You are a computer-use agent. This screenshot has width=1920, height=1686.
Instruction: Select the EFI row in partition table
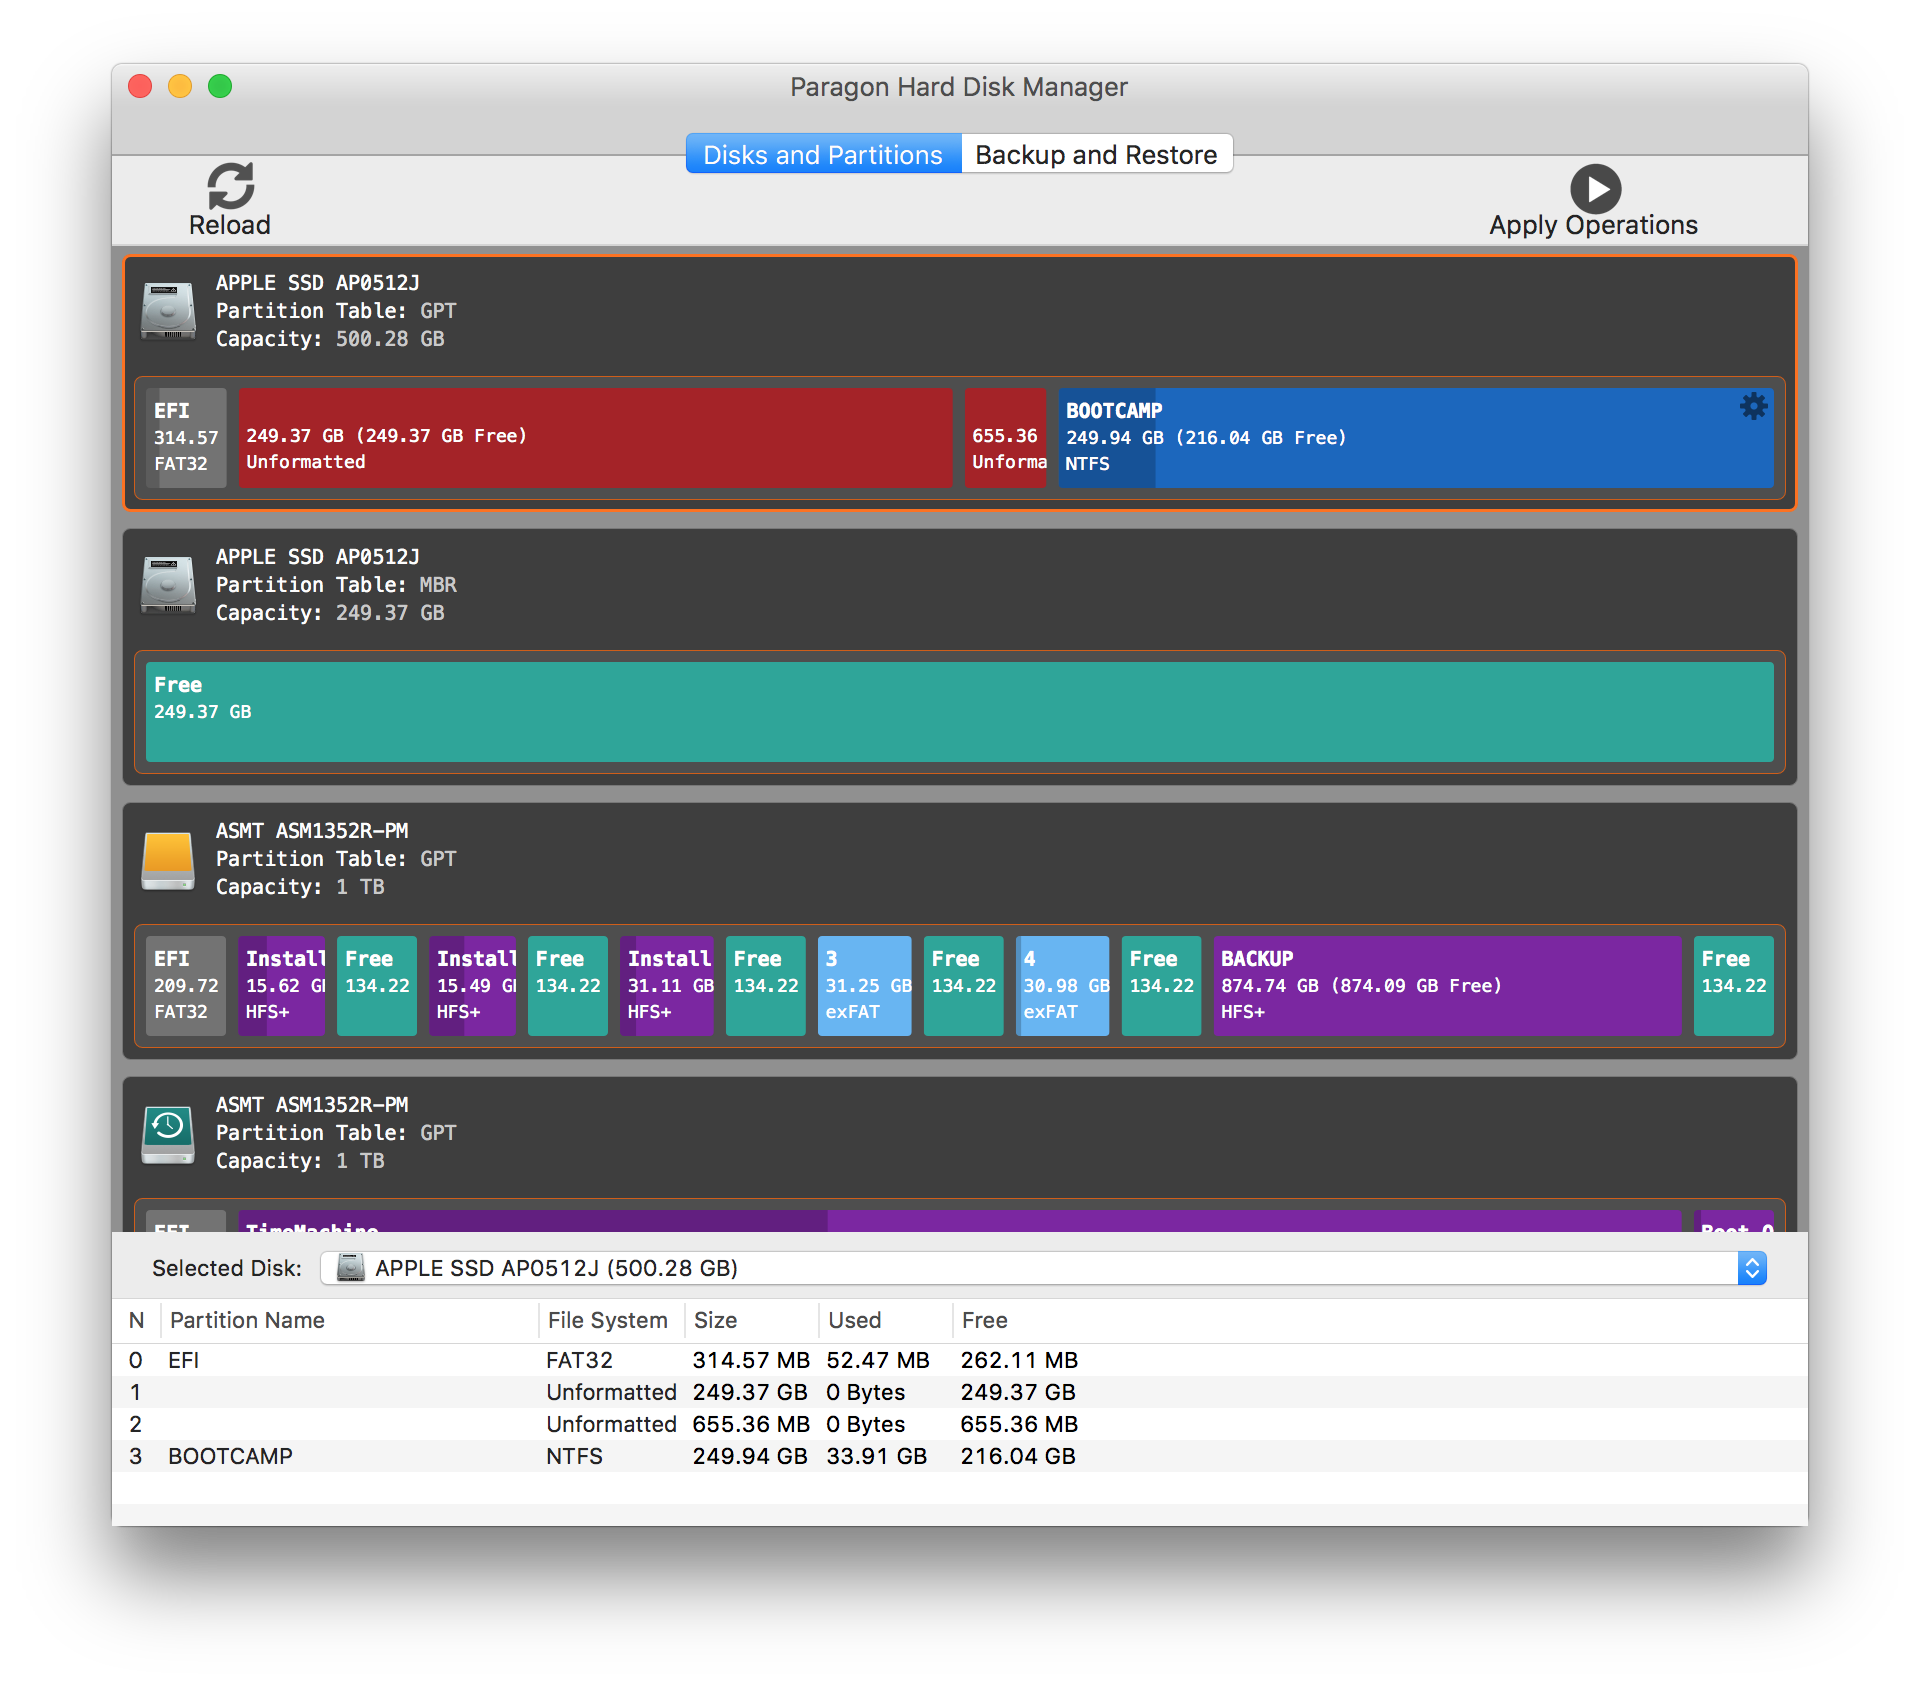[960, 1360]
